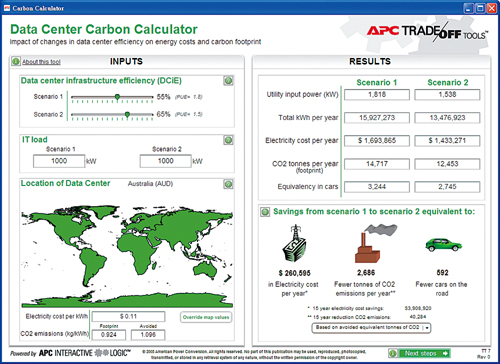Open the IT load section help icon
Image resolution: width=500 pixels, height=364 pixels.
click(x=228, y=140)
